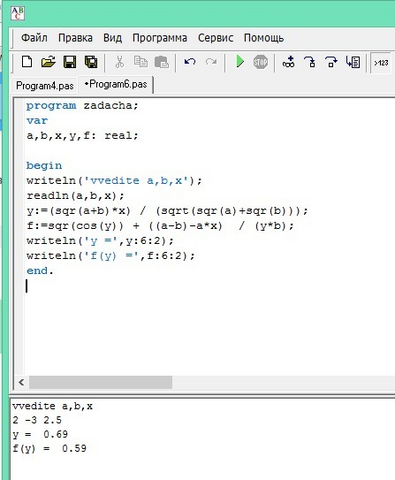Open a file with the folder icon
395x480 pixels.
click(48, 62)
